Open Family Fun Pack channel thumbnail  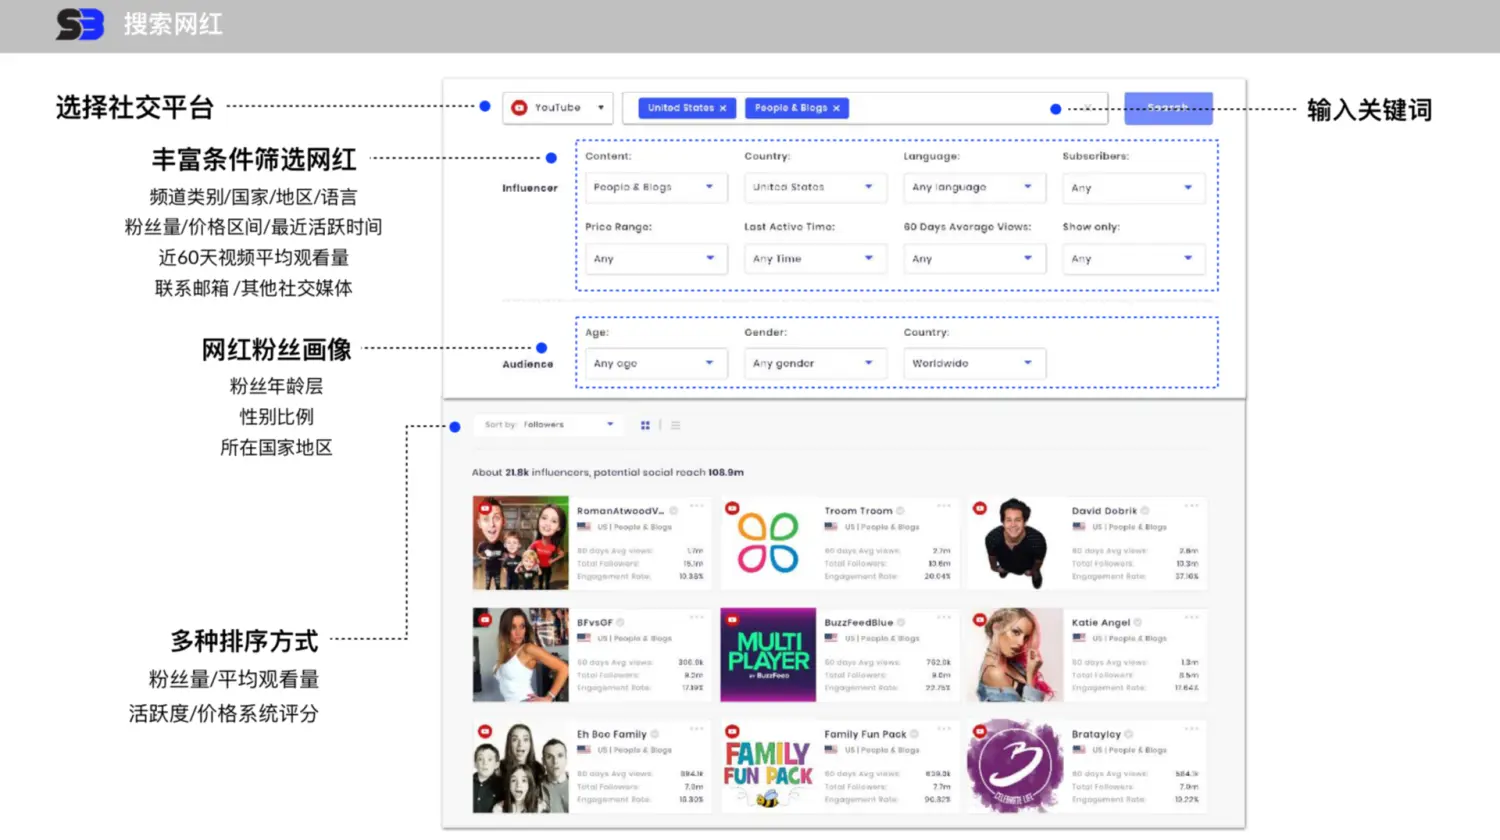tap(768, 767)
